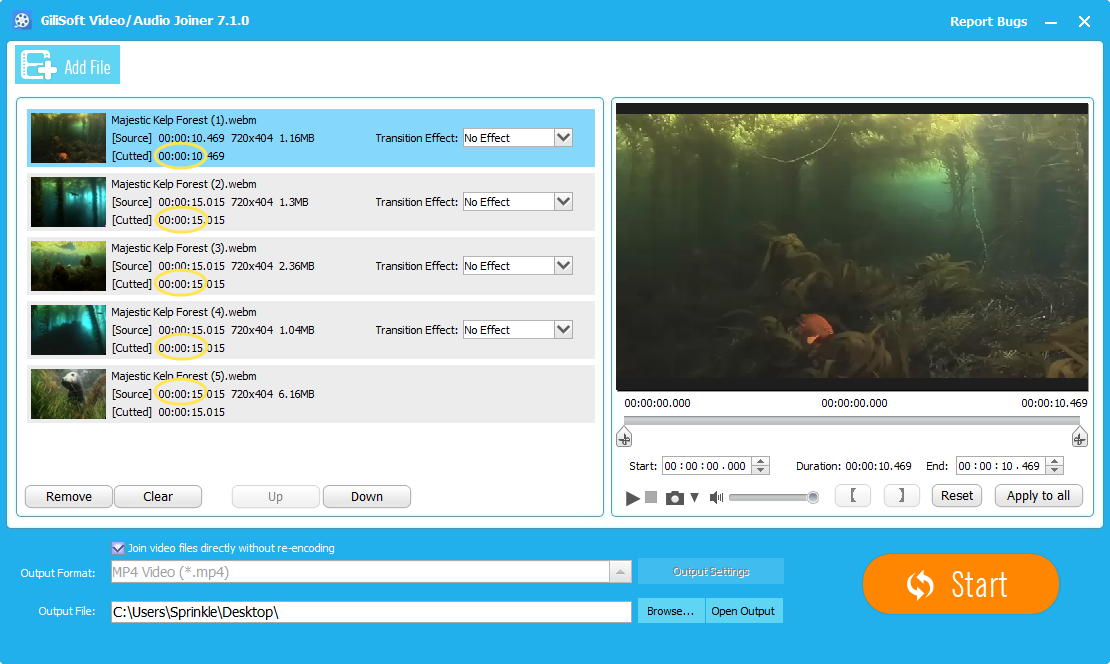Click the Output Settings button

click(x=711, y=571)
